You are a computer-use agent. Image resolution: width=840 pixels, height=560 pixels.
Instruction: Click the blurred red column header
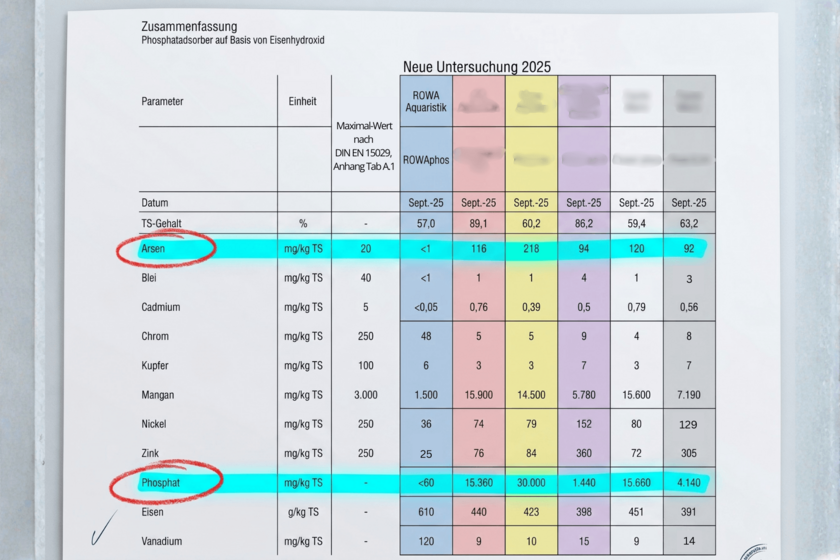point(478,101)
